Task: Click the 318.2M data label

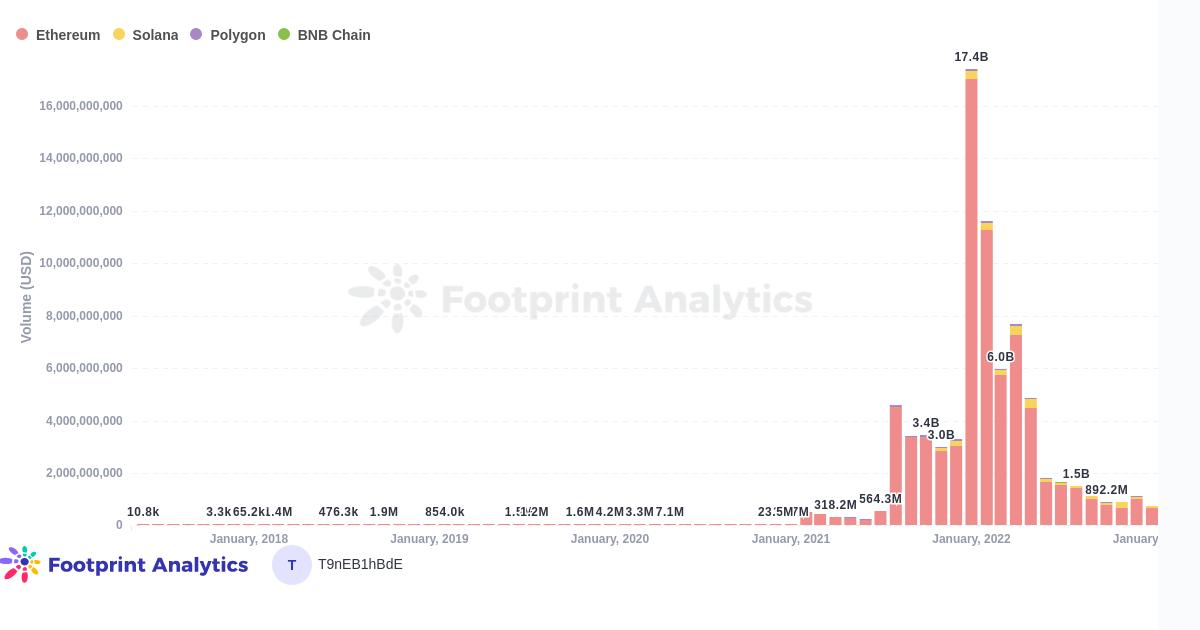Action: pyautogui.click(x=835, y=505)
